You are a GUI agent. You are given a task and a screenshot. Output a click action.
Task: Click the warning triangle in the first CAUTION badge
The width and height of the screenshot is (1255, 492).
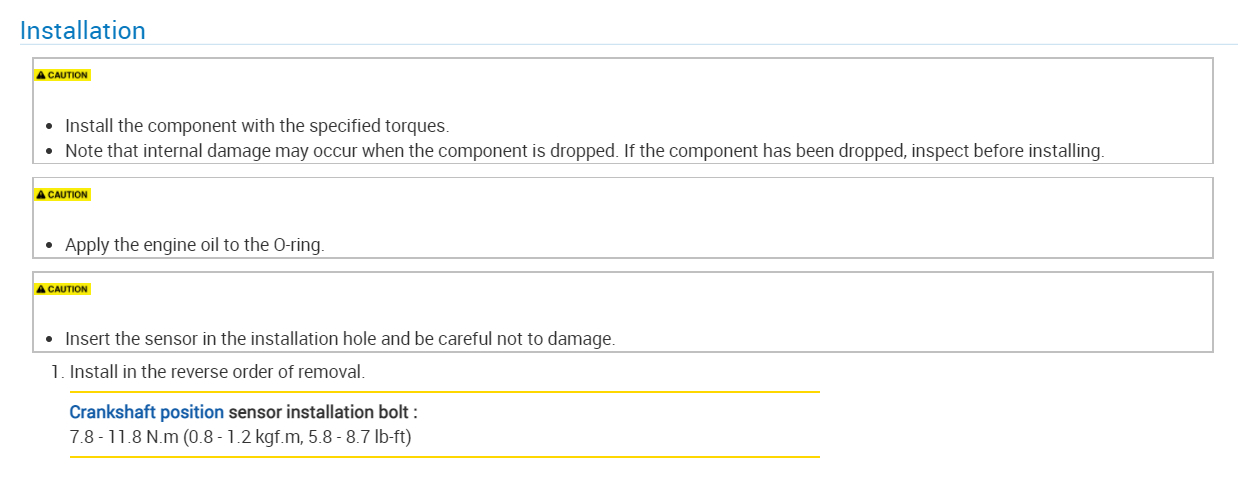[x=41, y=76]
